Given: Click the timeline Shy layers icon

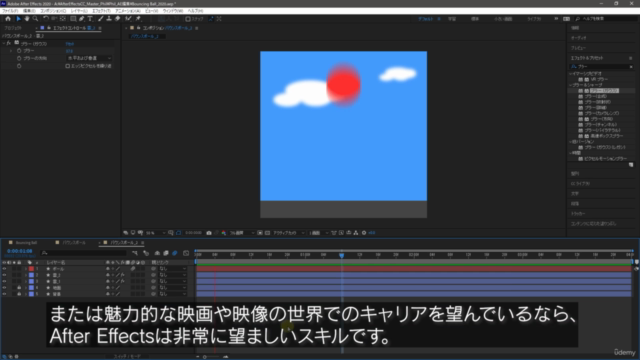Looking at the screenshot, I should [x=157, y=253].
